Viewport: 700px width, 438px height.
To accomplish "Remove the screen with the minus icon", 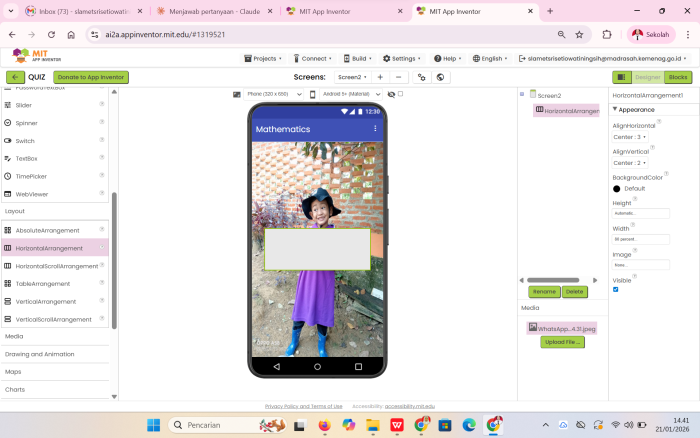I will (399, 77).
